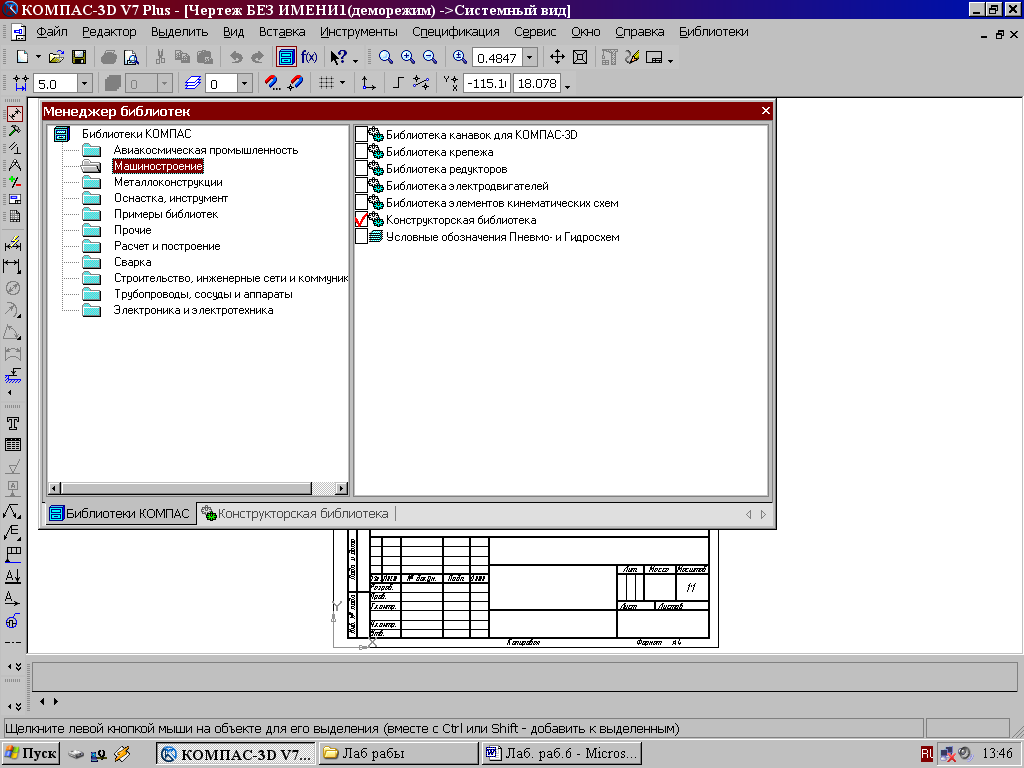Show entire drawing with fit-all icon

pos(580,57)
